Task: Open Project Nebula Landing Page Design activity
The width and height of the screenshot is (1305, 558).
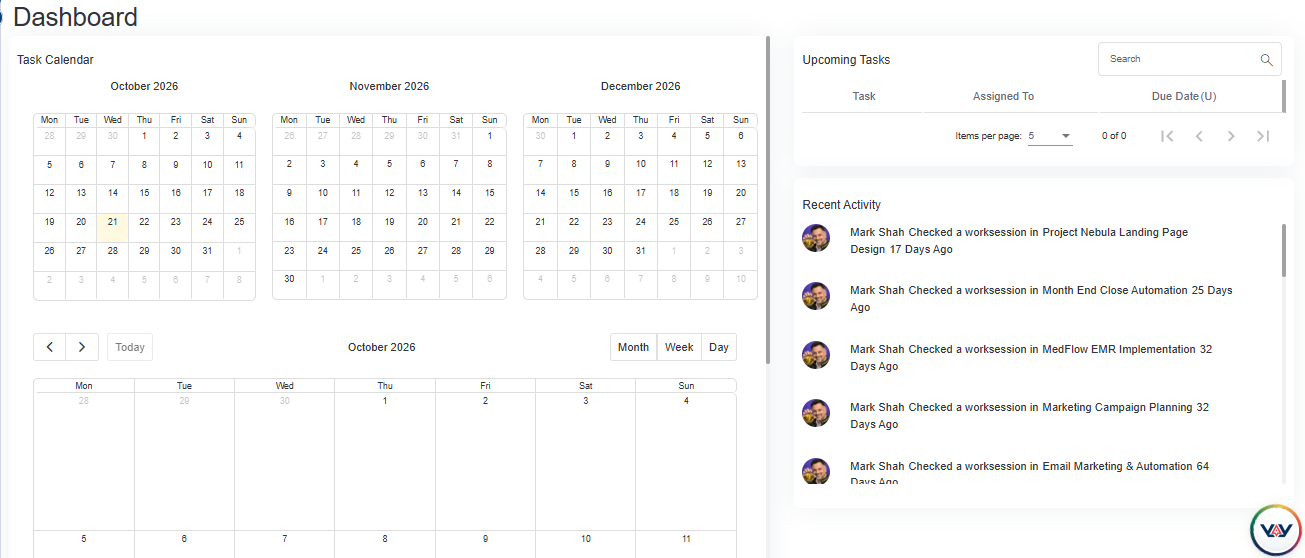Action: 1019,240
